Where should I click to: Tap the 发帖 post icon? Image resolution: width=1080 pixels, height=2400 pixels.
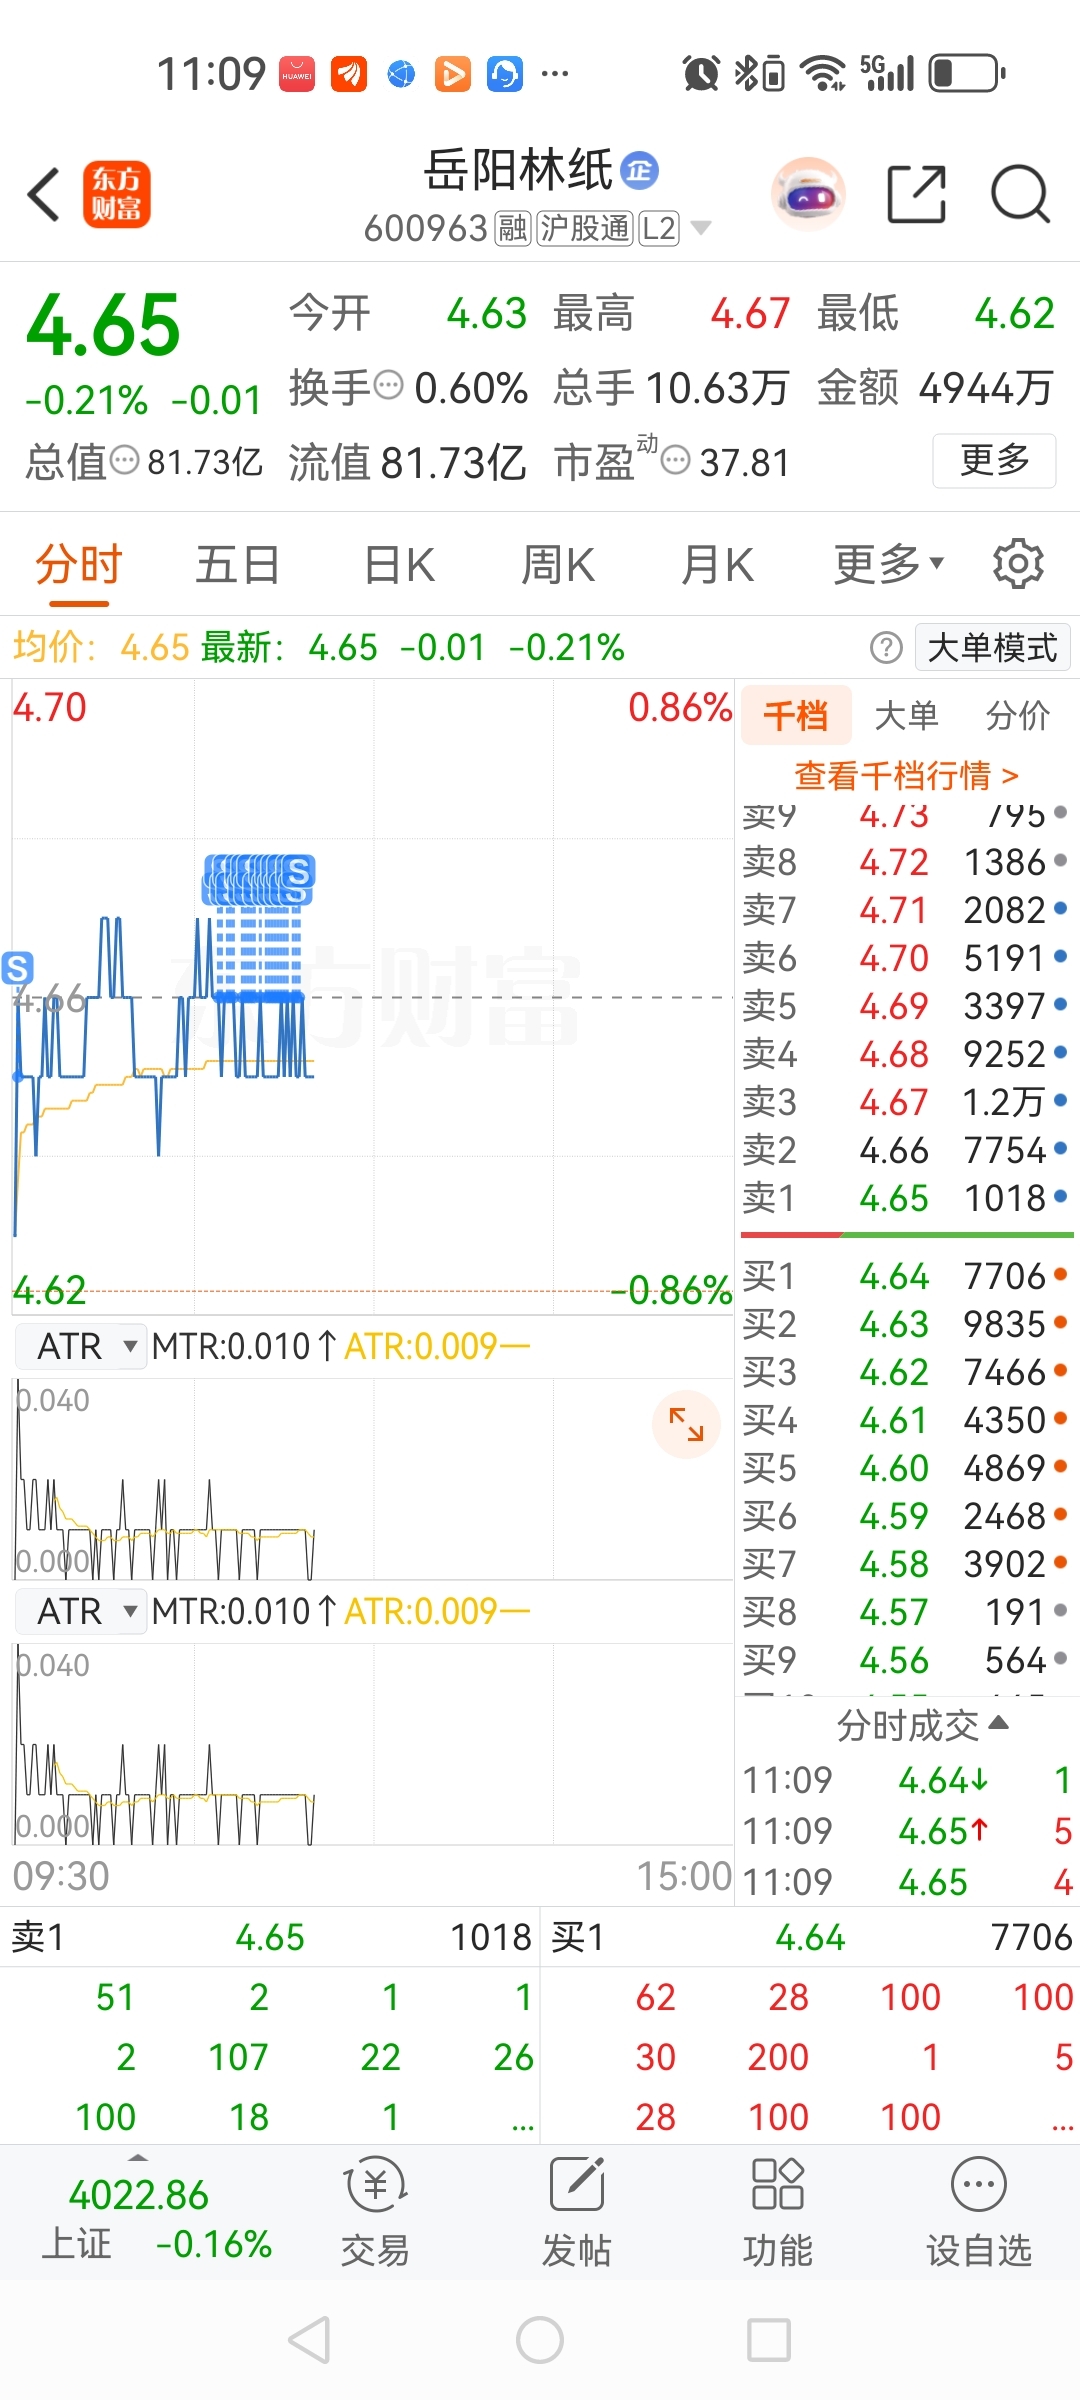coord(577,2212)
